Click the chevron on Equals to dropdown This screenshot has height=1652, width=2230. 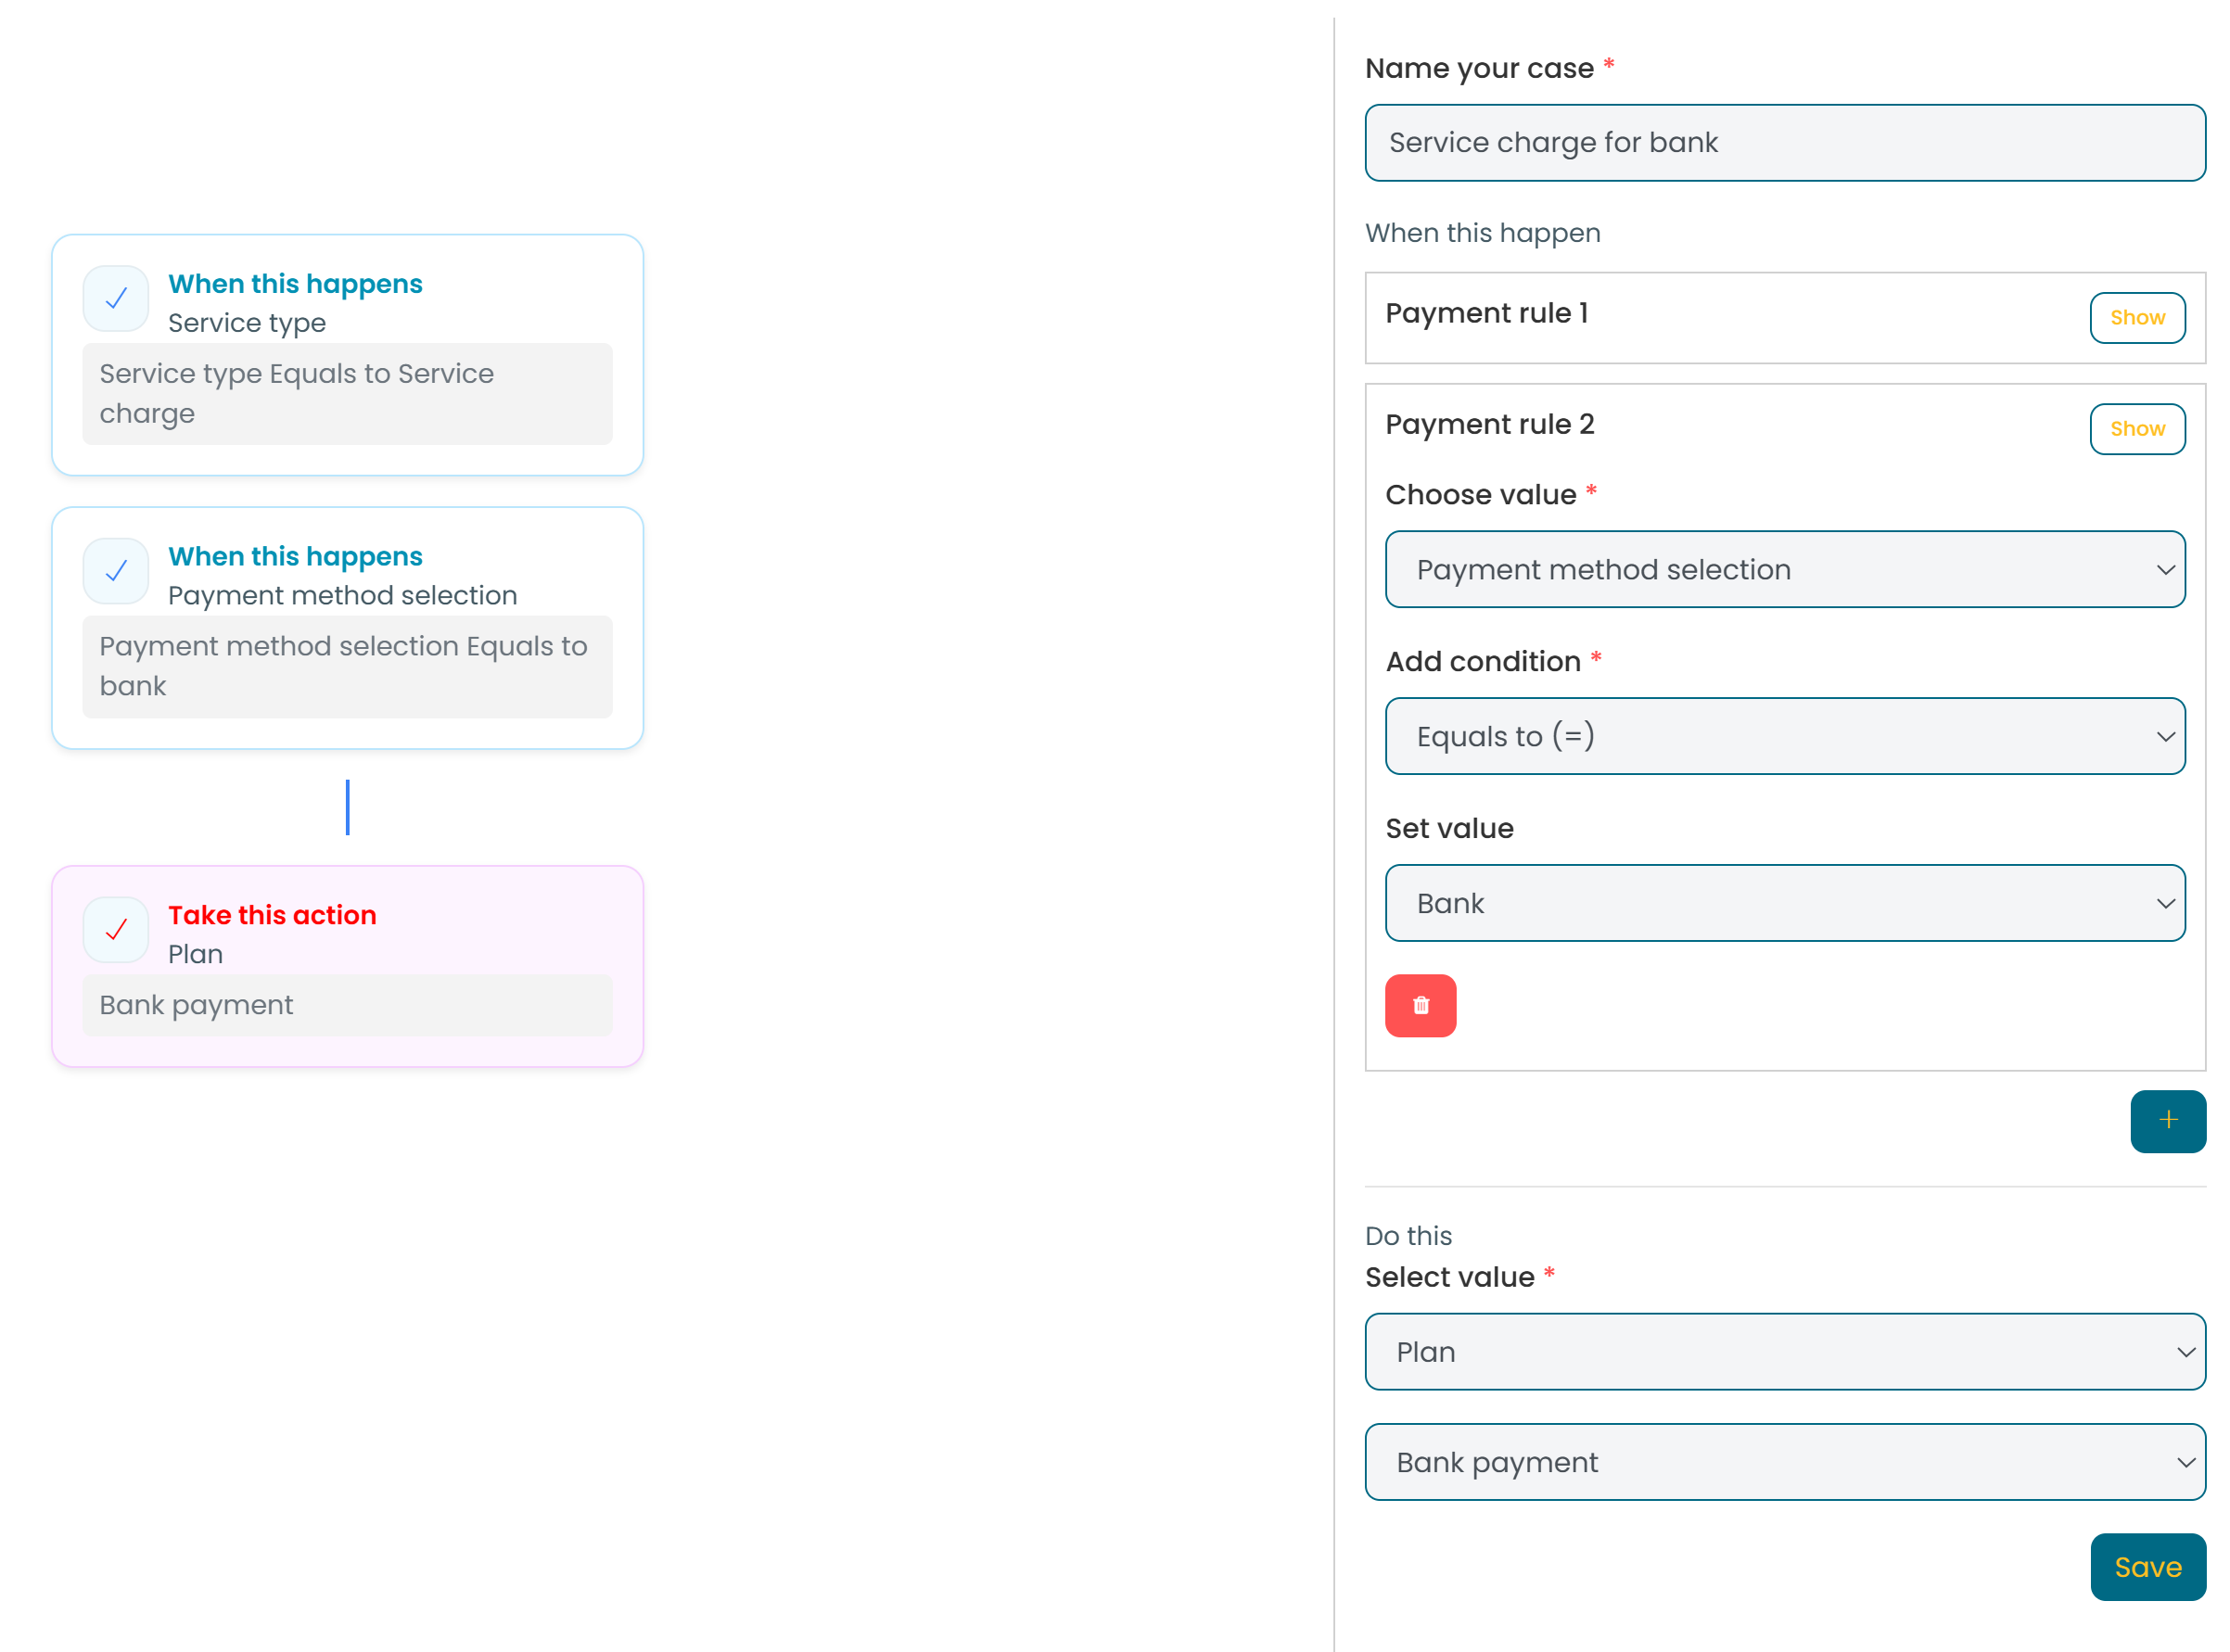coord(2166,737)
